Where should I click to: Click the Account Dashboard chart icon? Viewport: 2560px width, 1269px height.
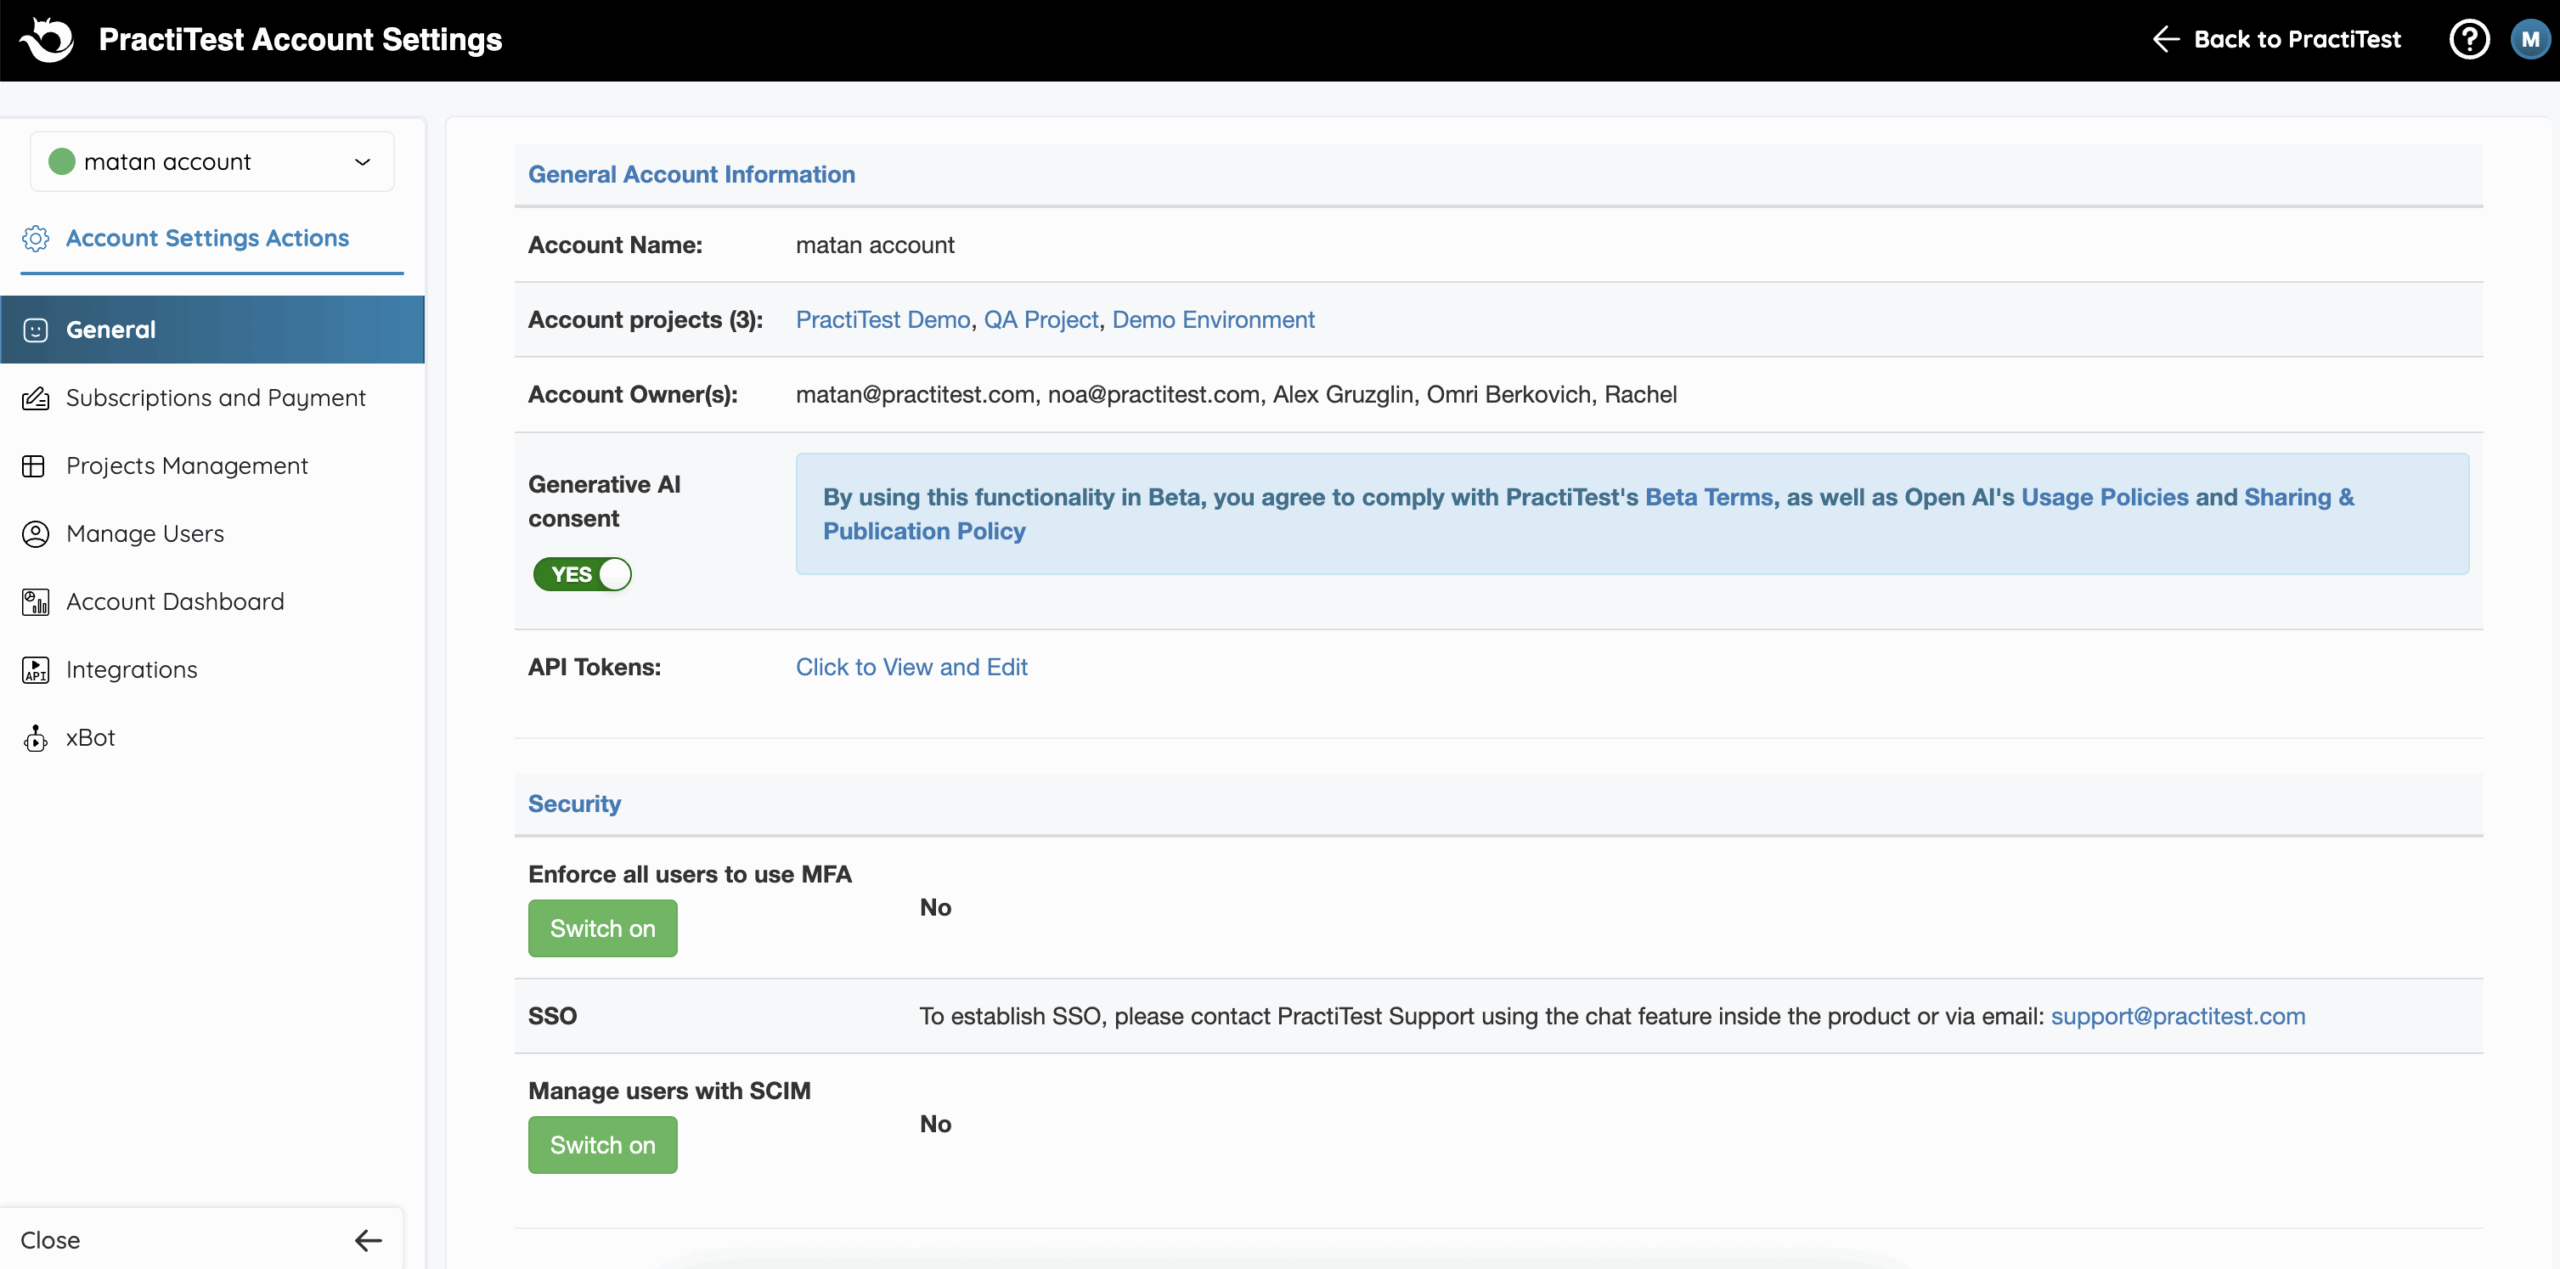(35, 602)
